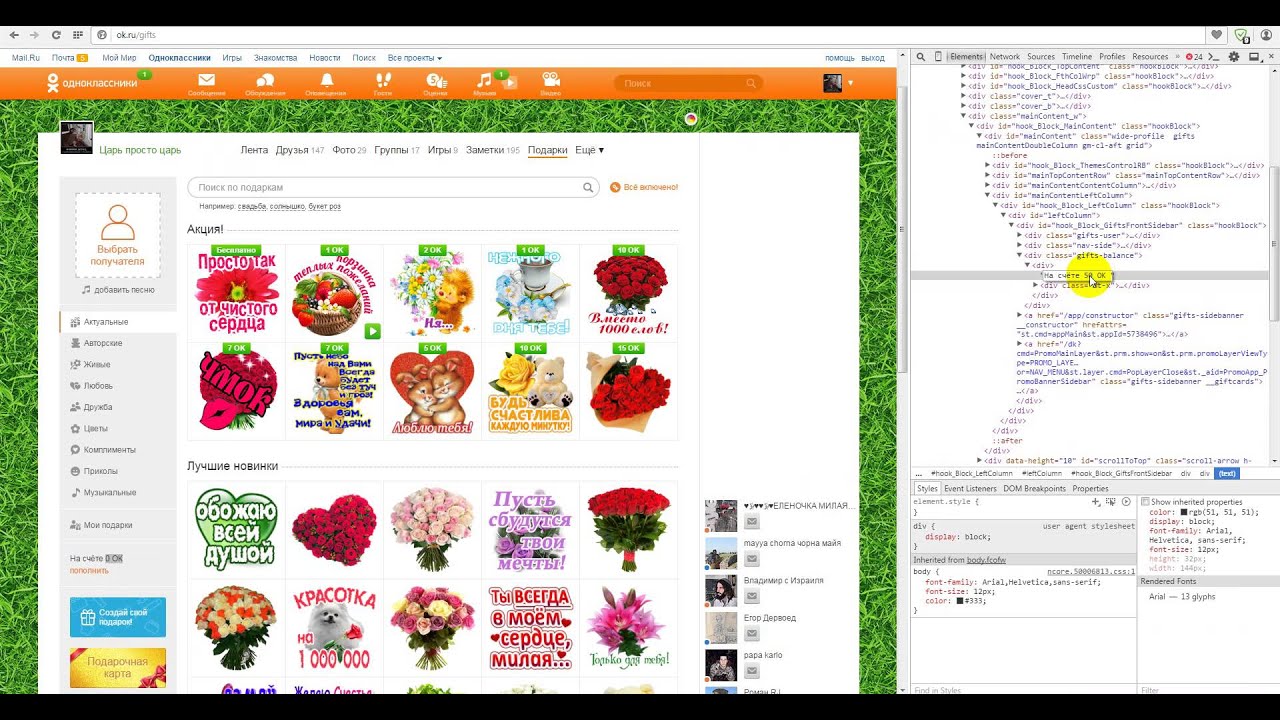This screenshot has width=1280, height=720.
Task: Open the Event Listeners tab
Action: (x=970, y=488)
